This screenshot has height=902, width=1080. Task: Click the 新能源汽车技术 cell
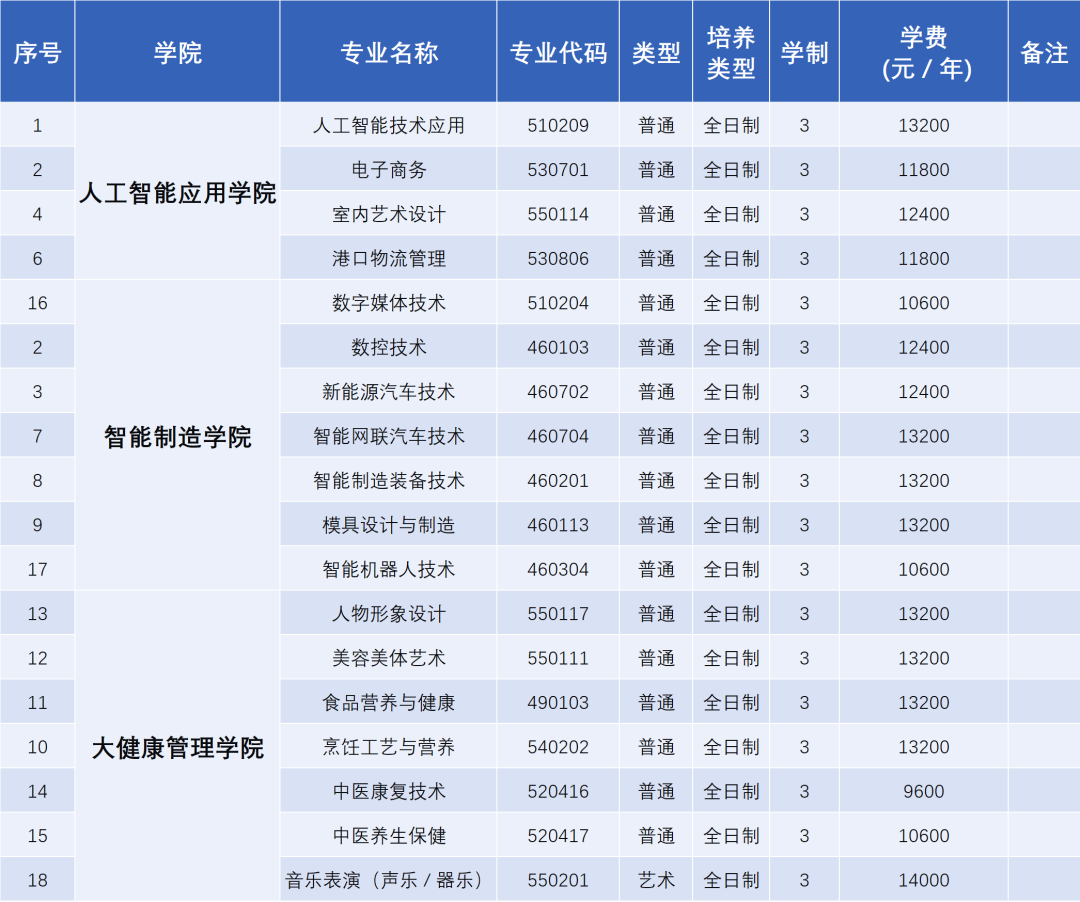[x=388, y=392]
